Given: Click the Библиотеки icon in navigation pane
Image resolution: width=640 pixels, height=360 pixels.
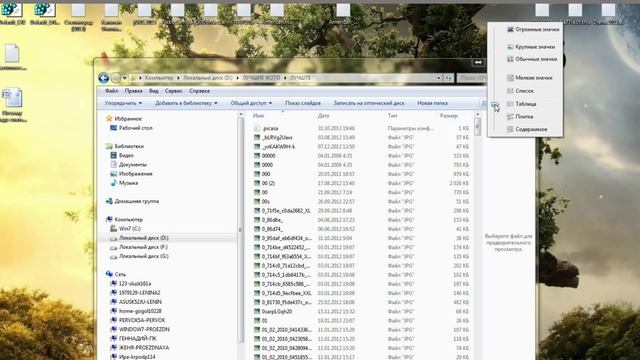Looking at the screenshot, I should coord(109,146).
